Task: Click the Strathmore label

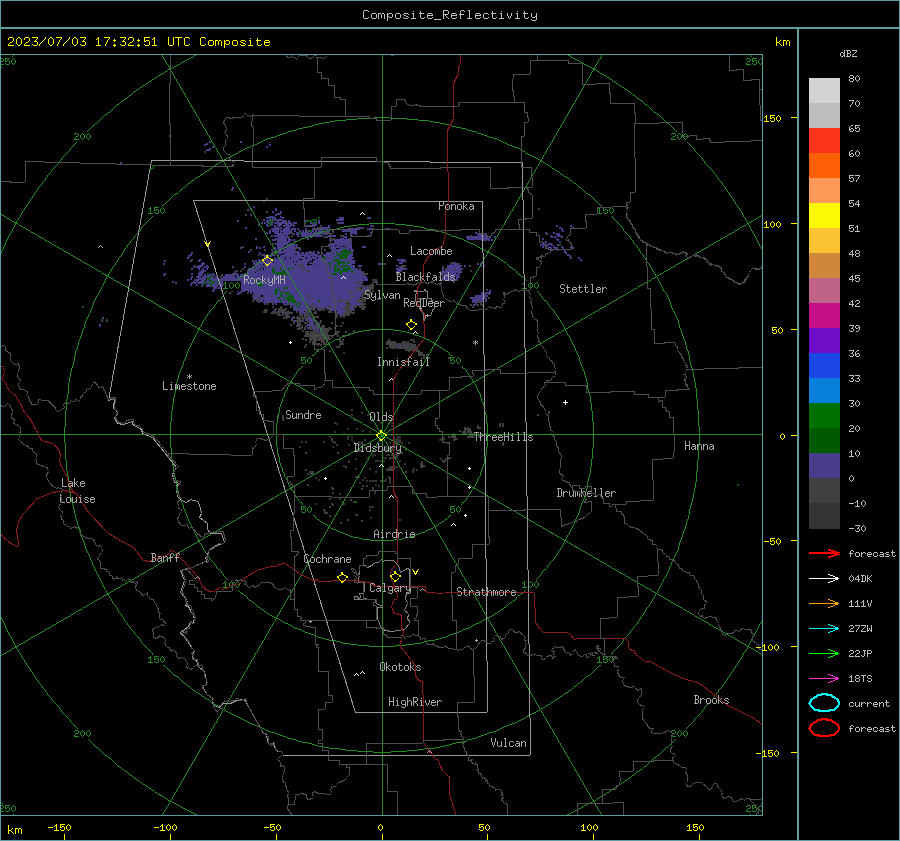Action: point(486,592)
